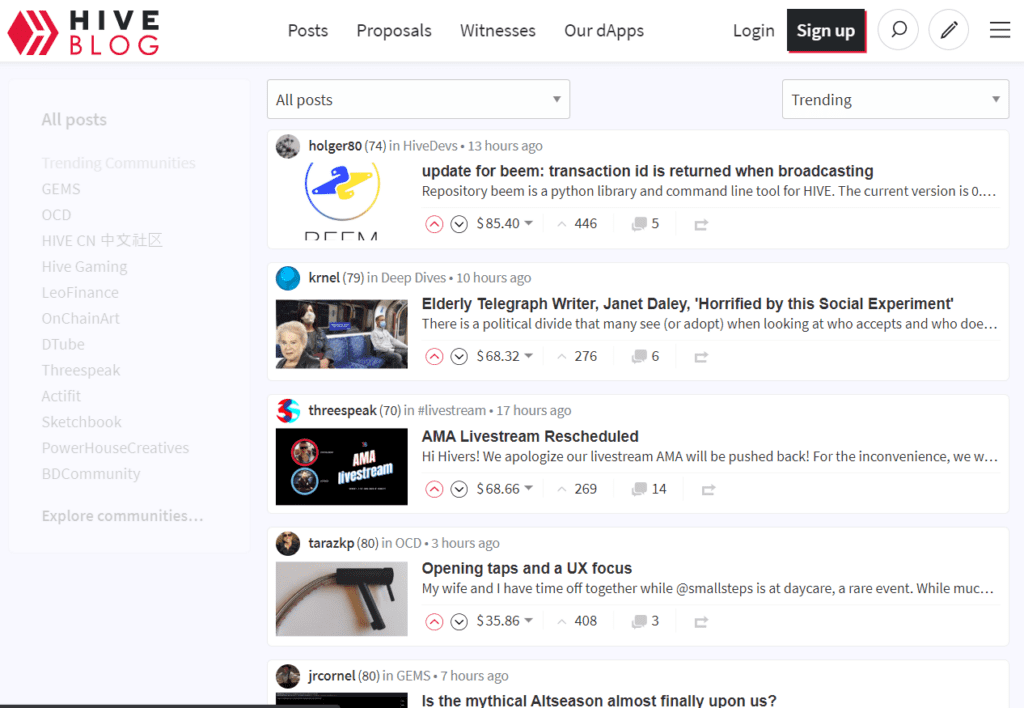Open the OnChainArt community link
Viewport: 1024px width, 708px height.
tap(80, 319)
